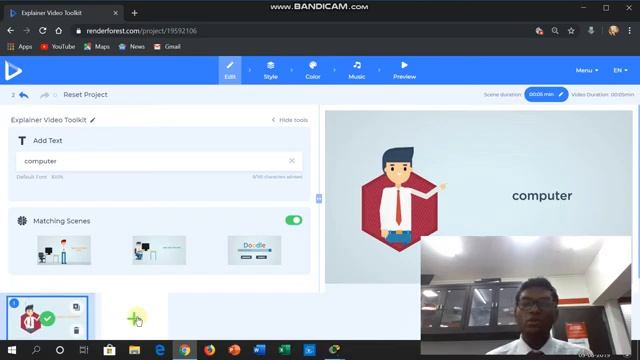640x360 pixels.
Task: Open a new browser tab
Action: coord(135,13)
